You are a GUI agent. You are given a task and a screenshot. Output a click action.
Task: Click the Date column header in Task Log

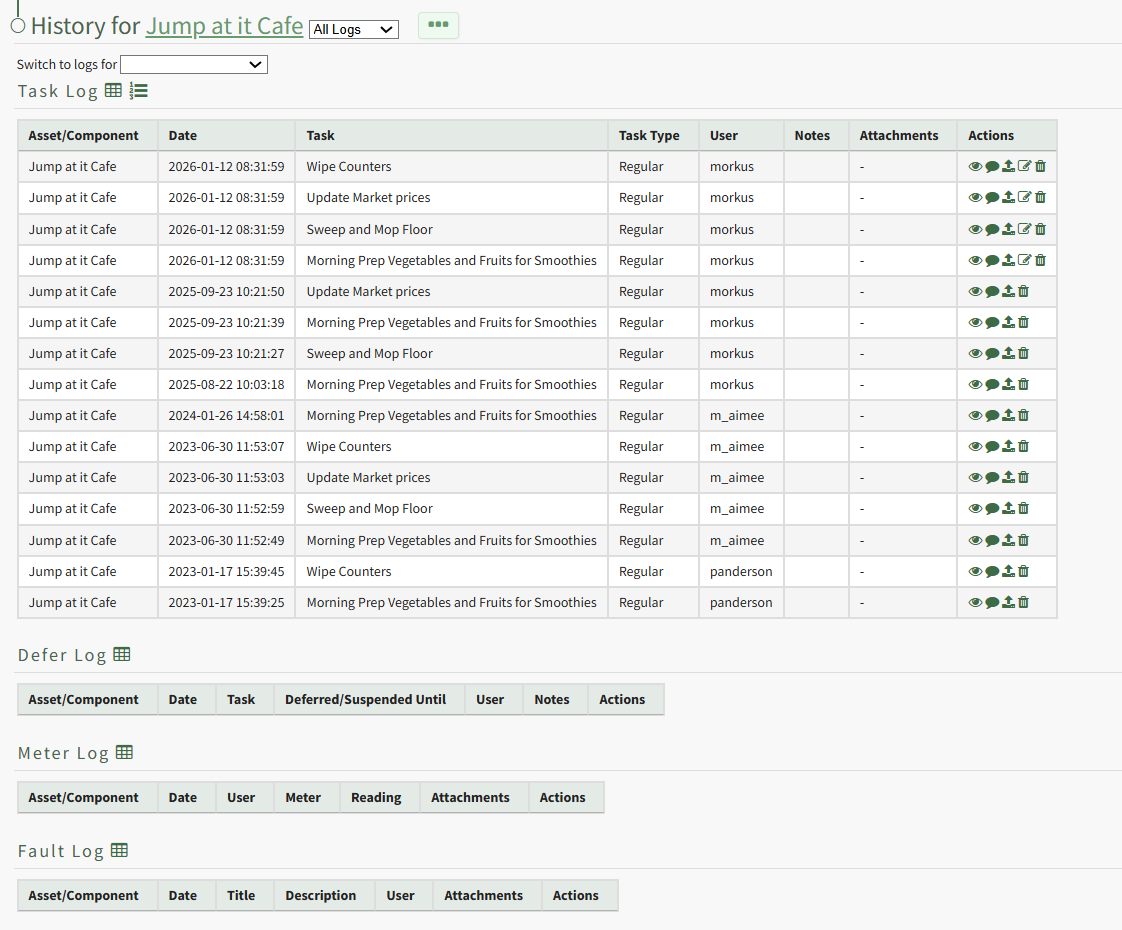[183, 135]
